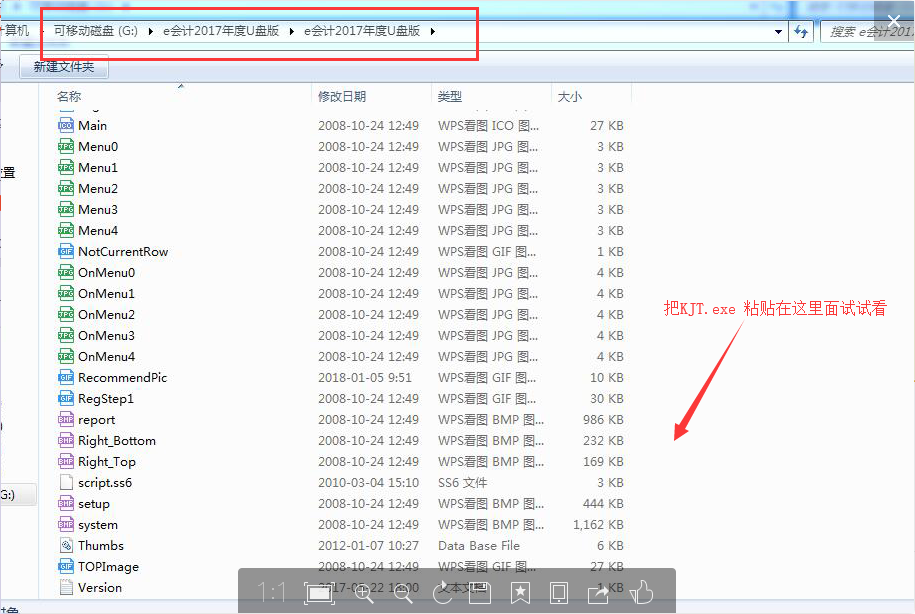Click the BMP icon beside report
915x614 pixels.
coord(65,420)
